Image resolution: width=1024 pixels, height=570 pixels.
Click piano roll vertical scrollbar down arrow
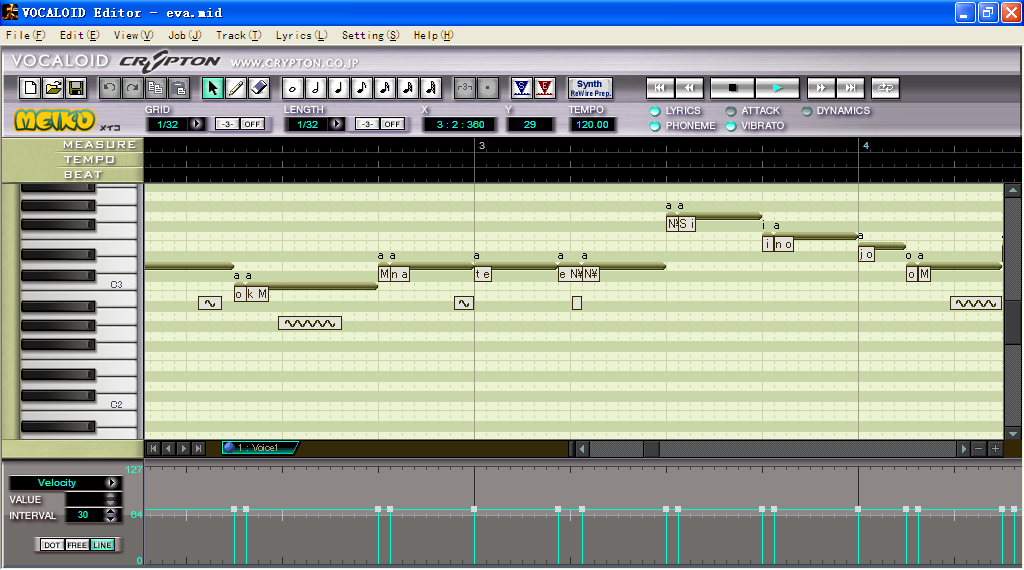[x=1013, y=434]
